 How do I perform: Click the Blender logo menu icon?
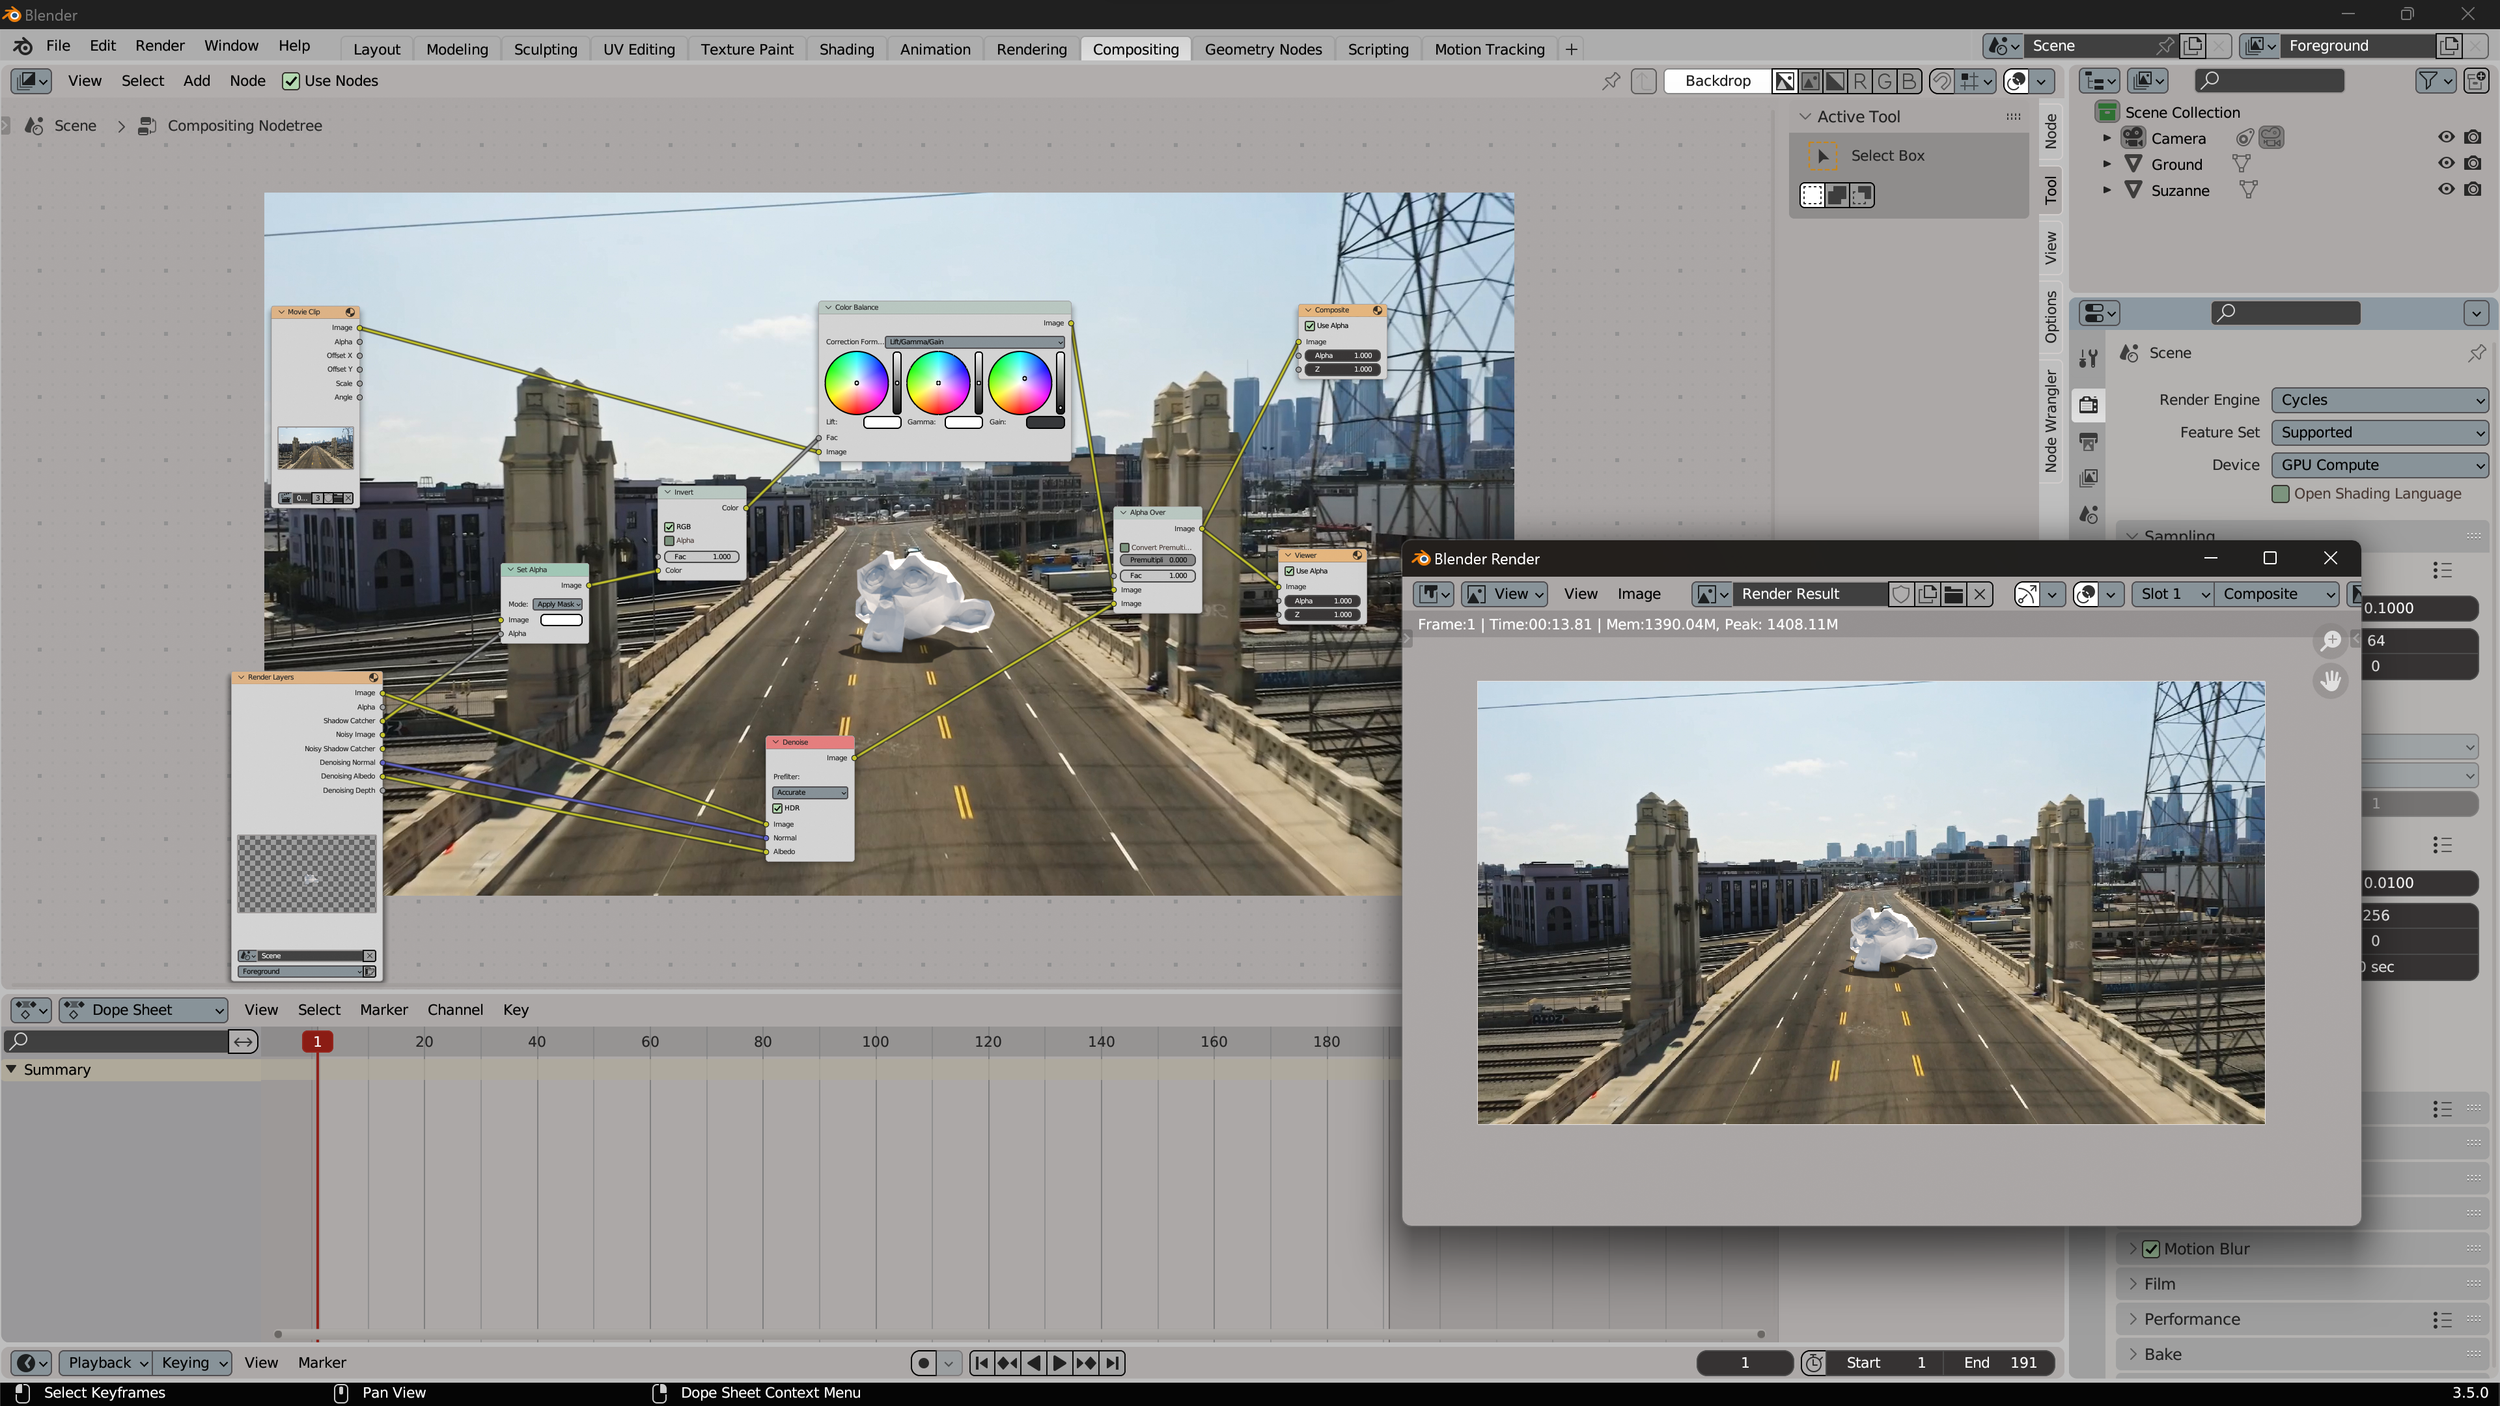(22, 46)
